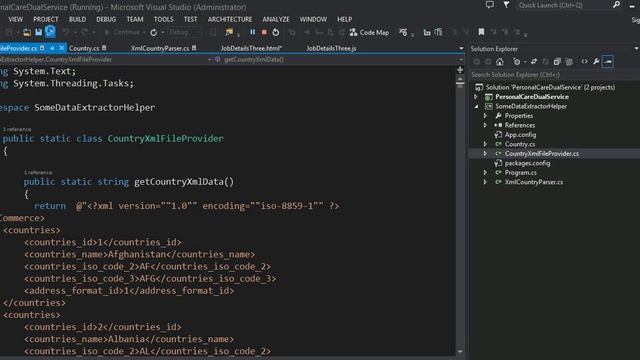This screenshot has width=640, height=360.
Task: Open the VIEW menu
Action: (16, 19)
